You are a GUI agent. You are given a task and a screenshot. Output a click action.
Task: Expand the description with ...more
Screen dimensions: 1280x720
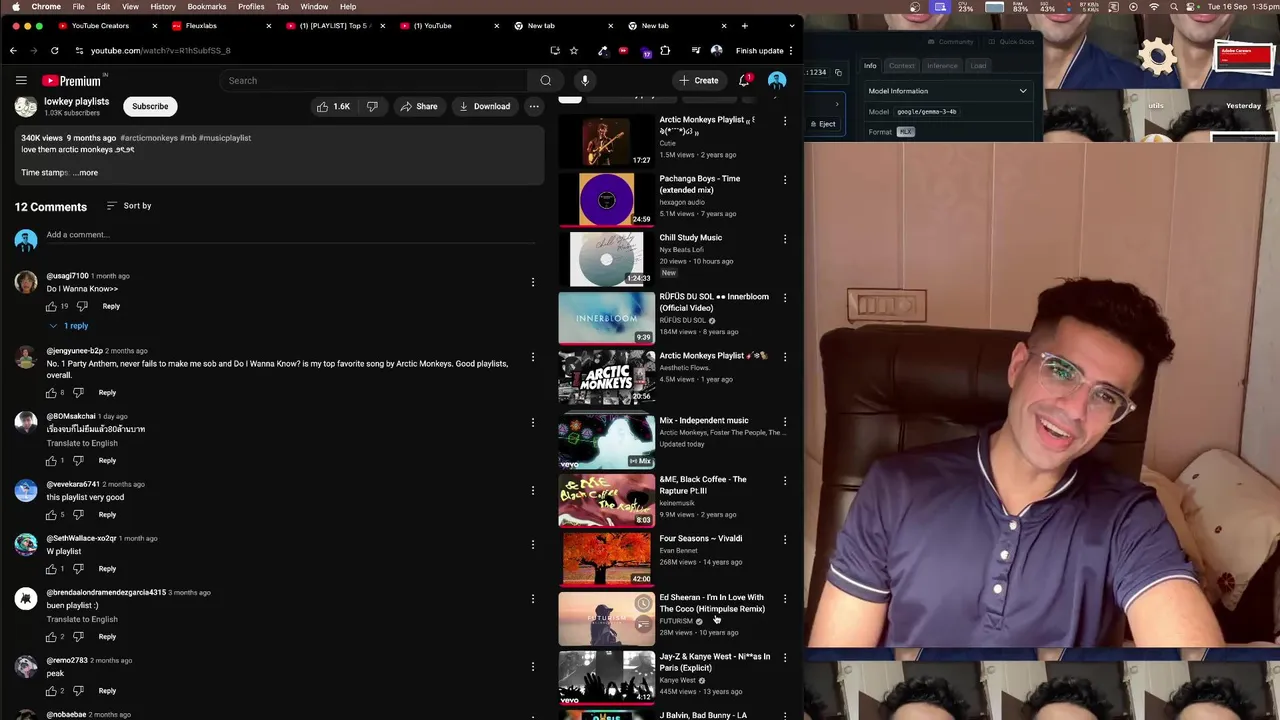[85, 173]
